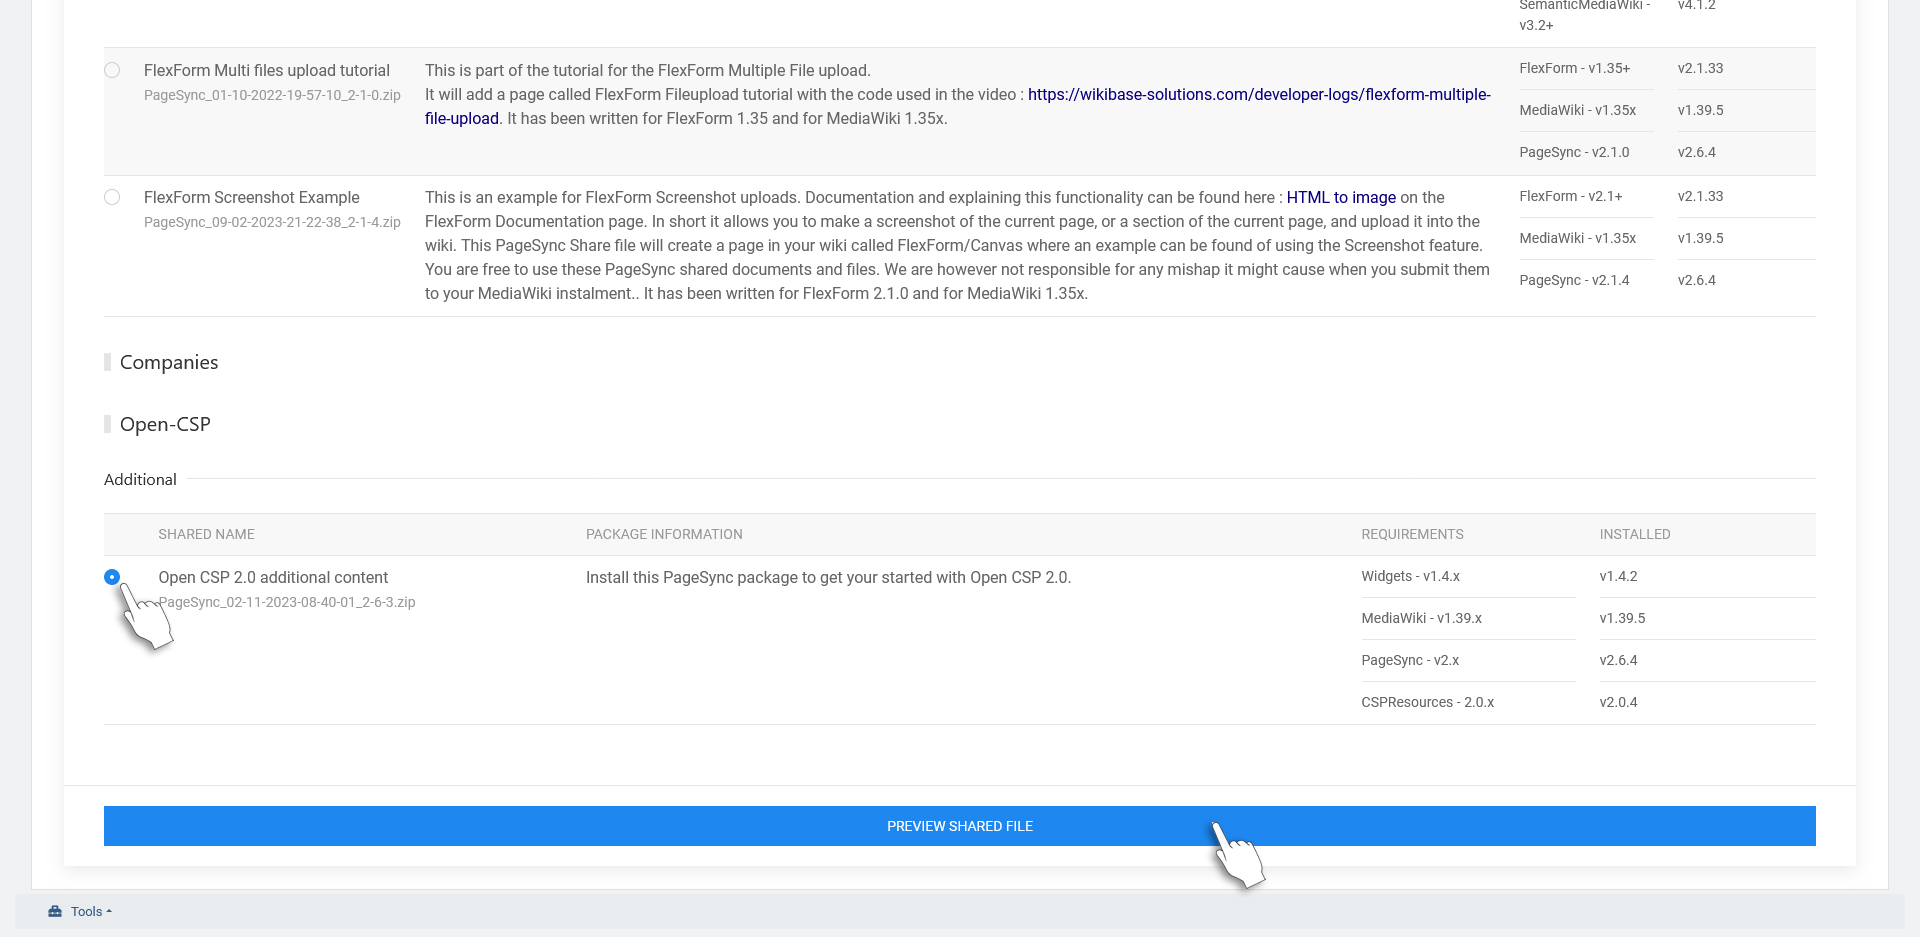The height and width of the screenshot is (937, 1920).
Task: Select FlexForm Screenshot Example radio button
Action: pos(112,197)
